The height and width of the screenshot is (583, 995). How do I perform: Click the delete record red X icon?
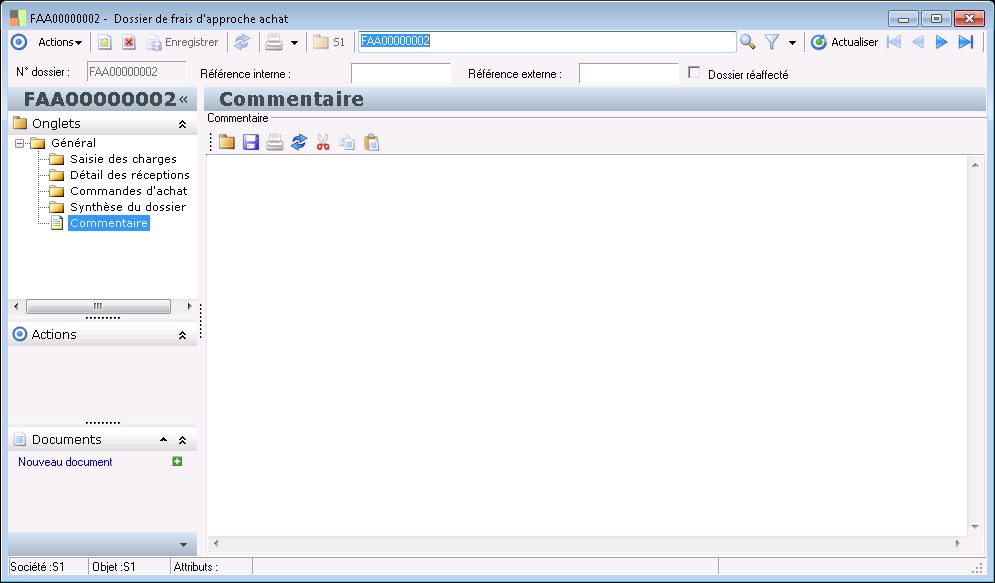coord(129,43)
